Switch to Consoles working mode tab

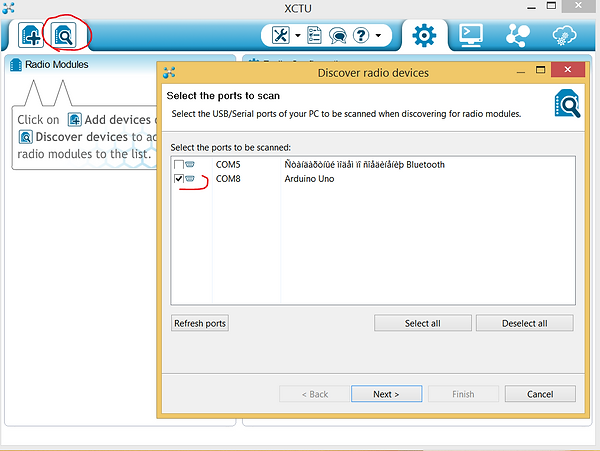[471, 36]
